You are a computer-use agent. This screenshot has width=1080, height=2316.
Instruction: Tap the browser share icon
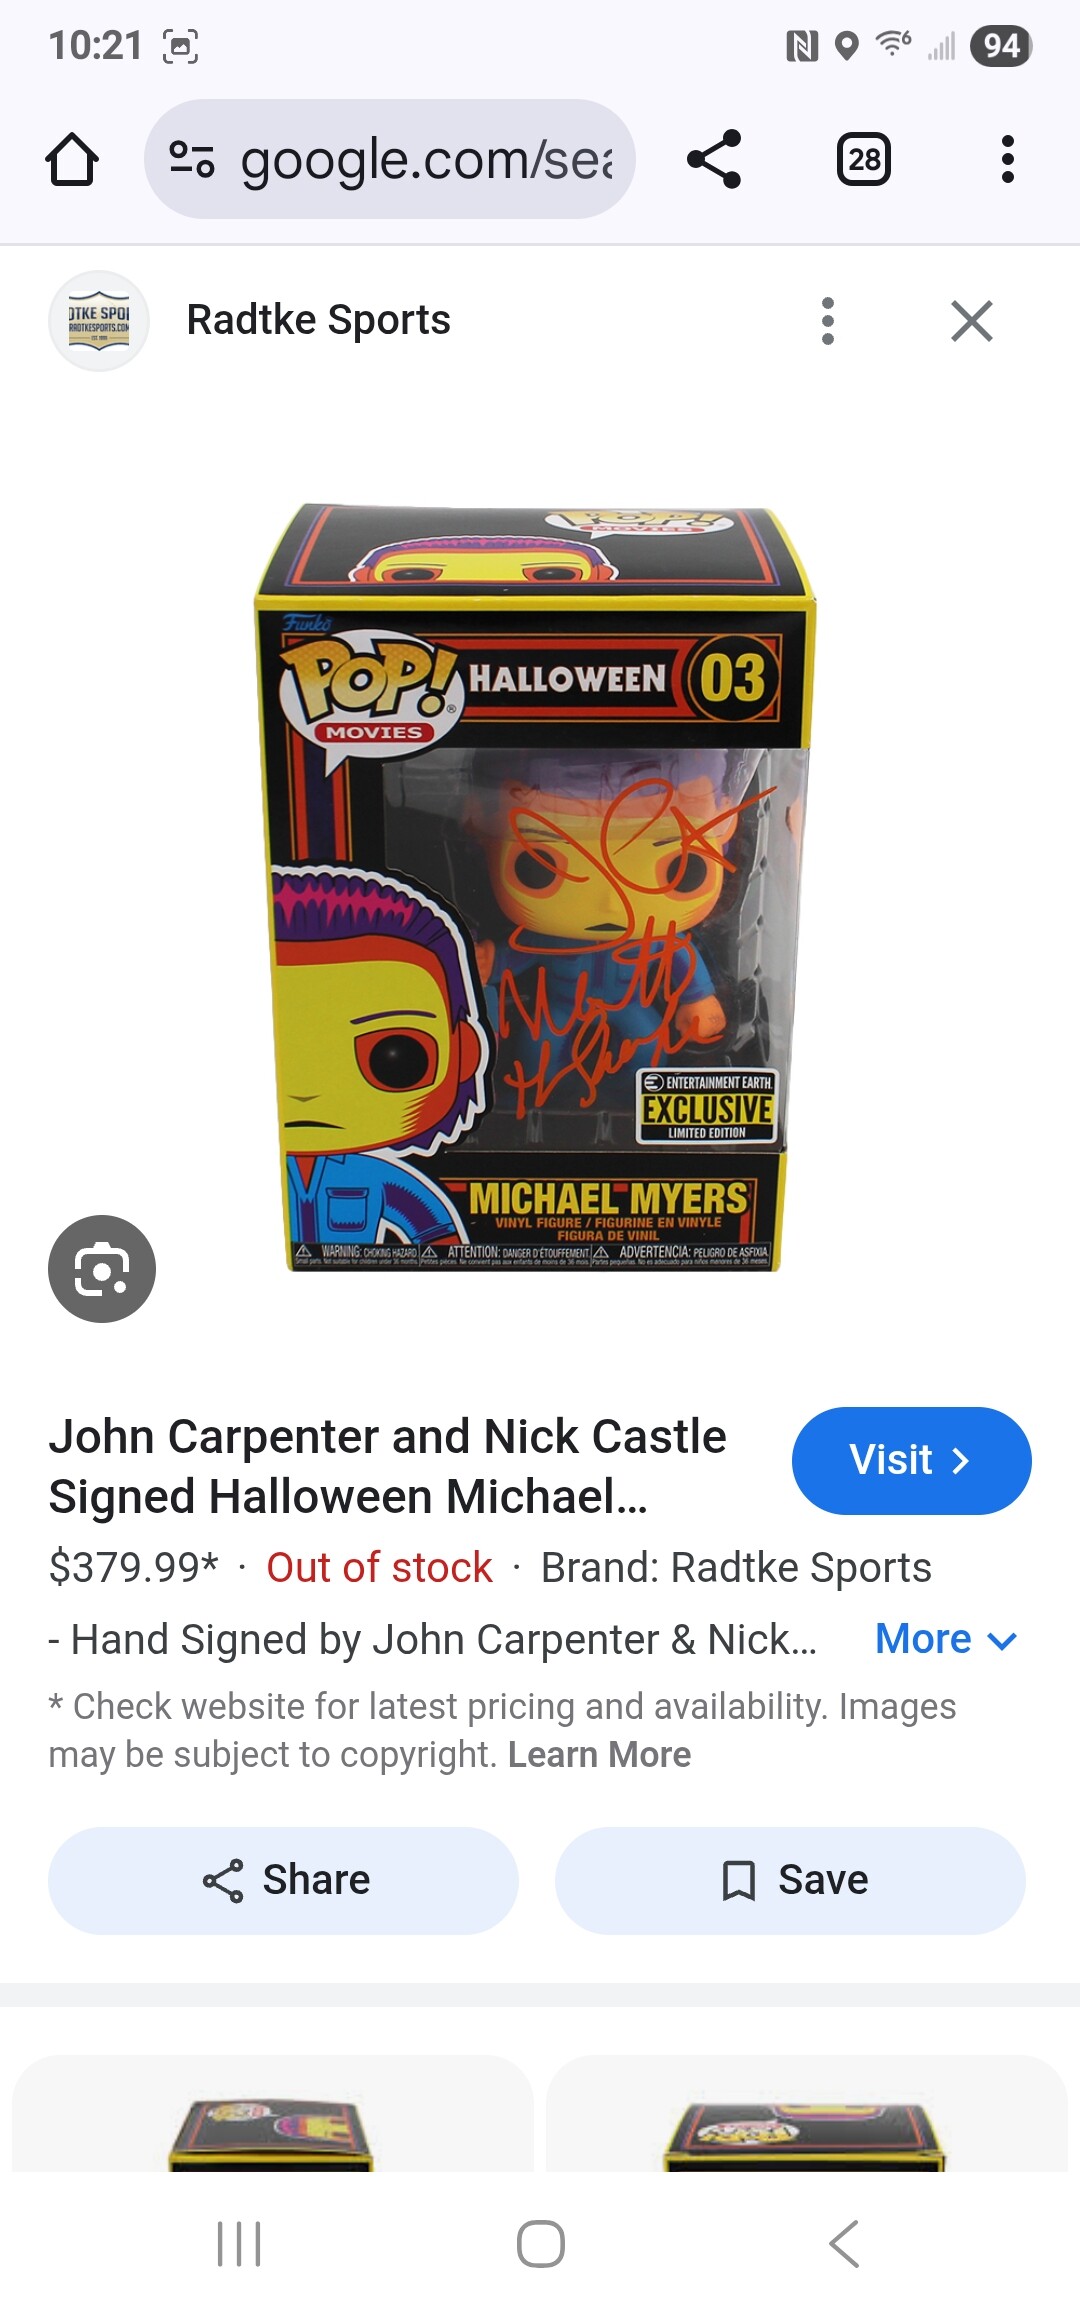tap(714, 159)
